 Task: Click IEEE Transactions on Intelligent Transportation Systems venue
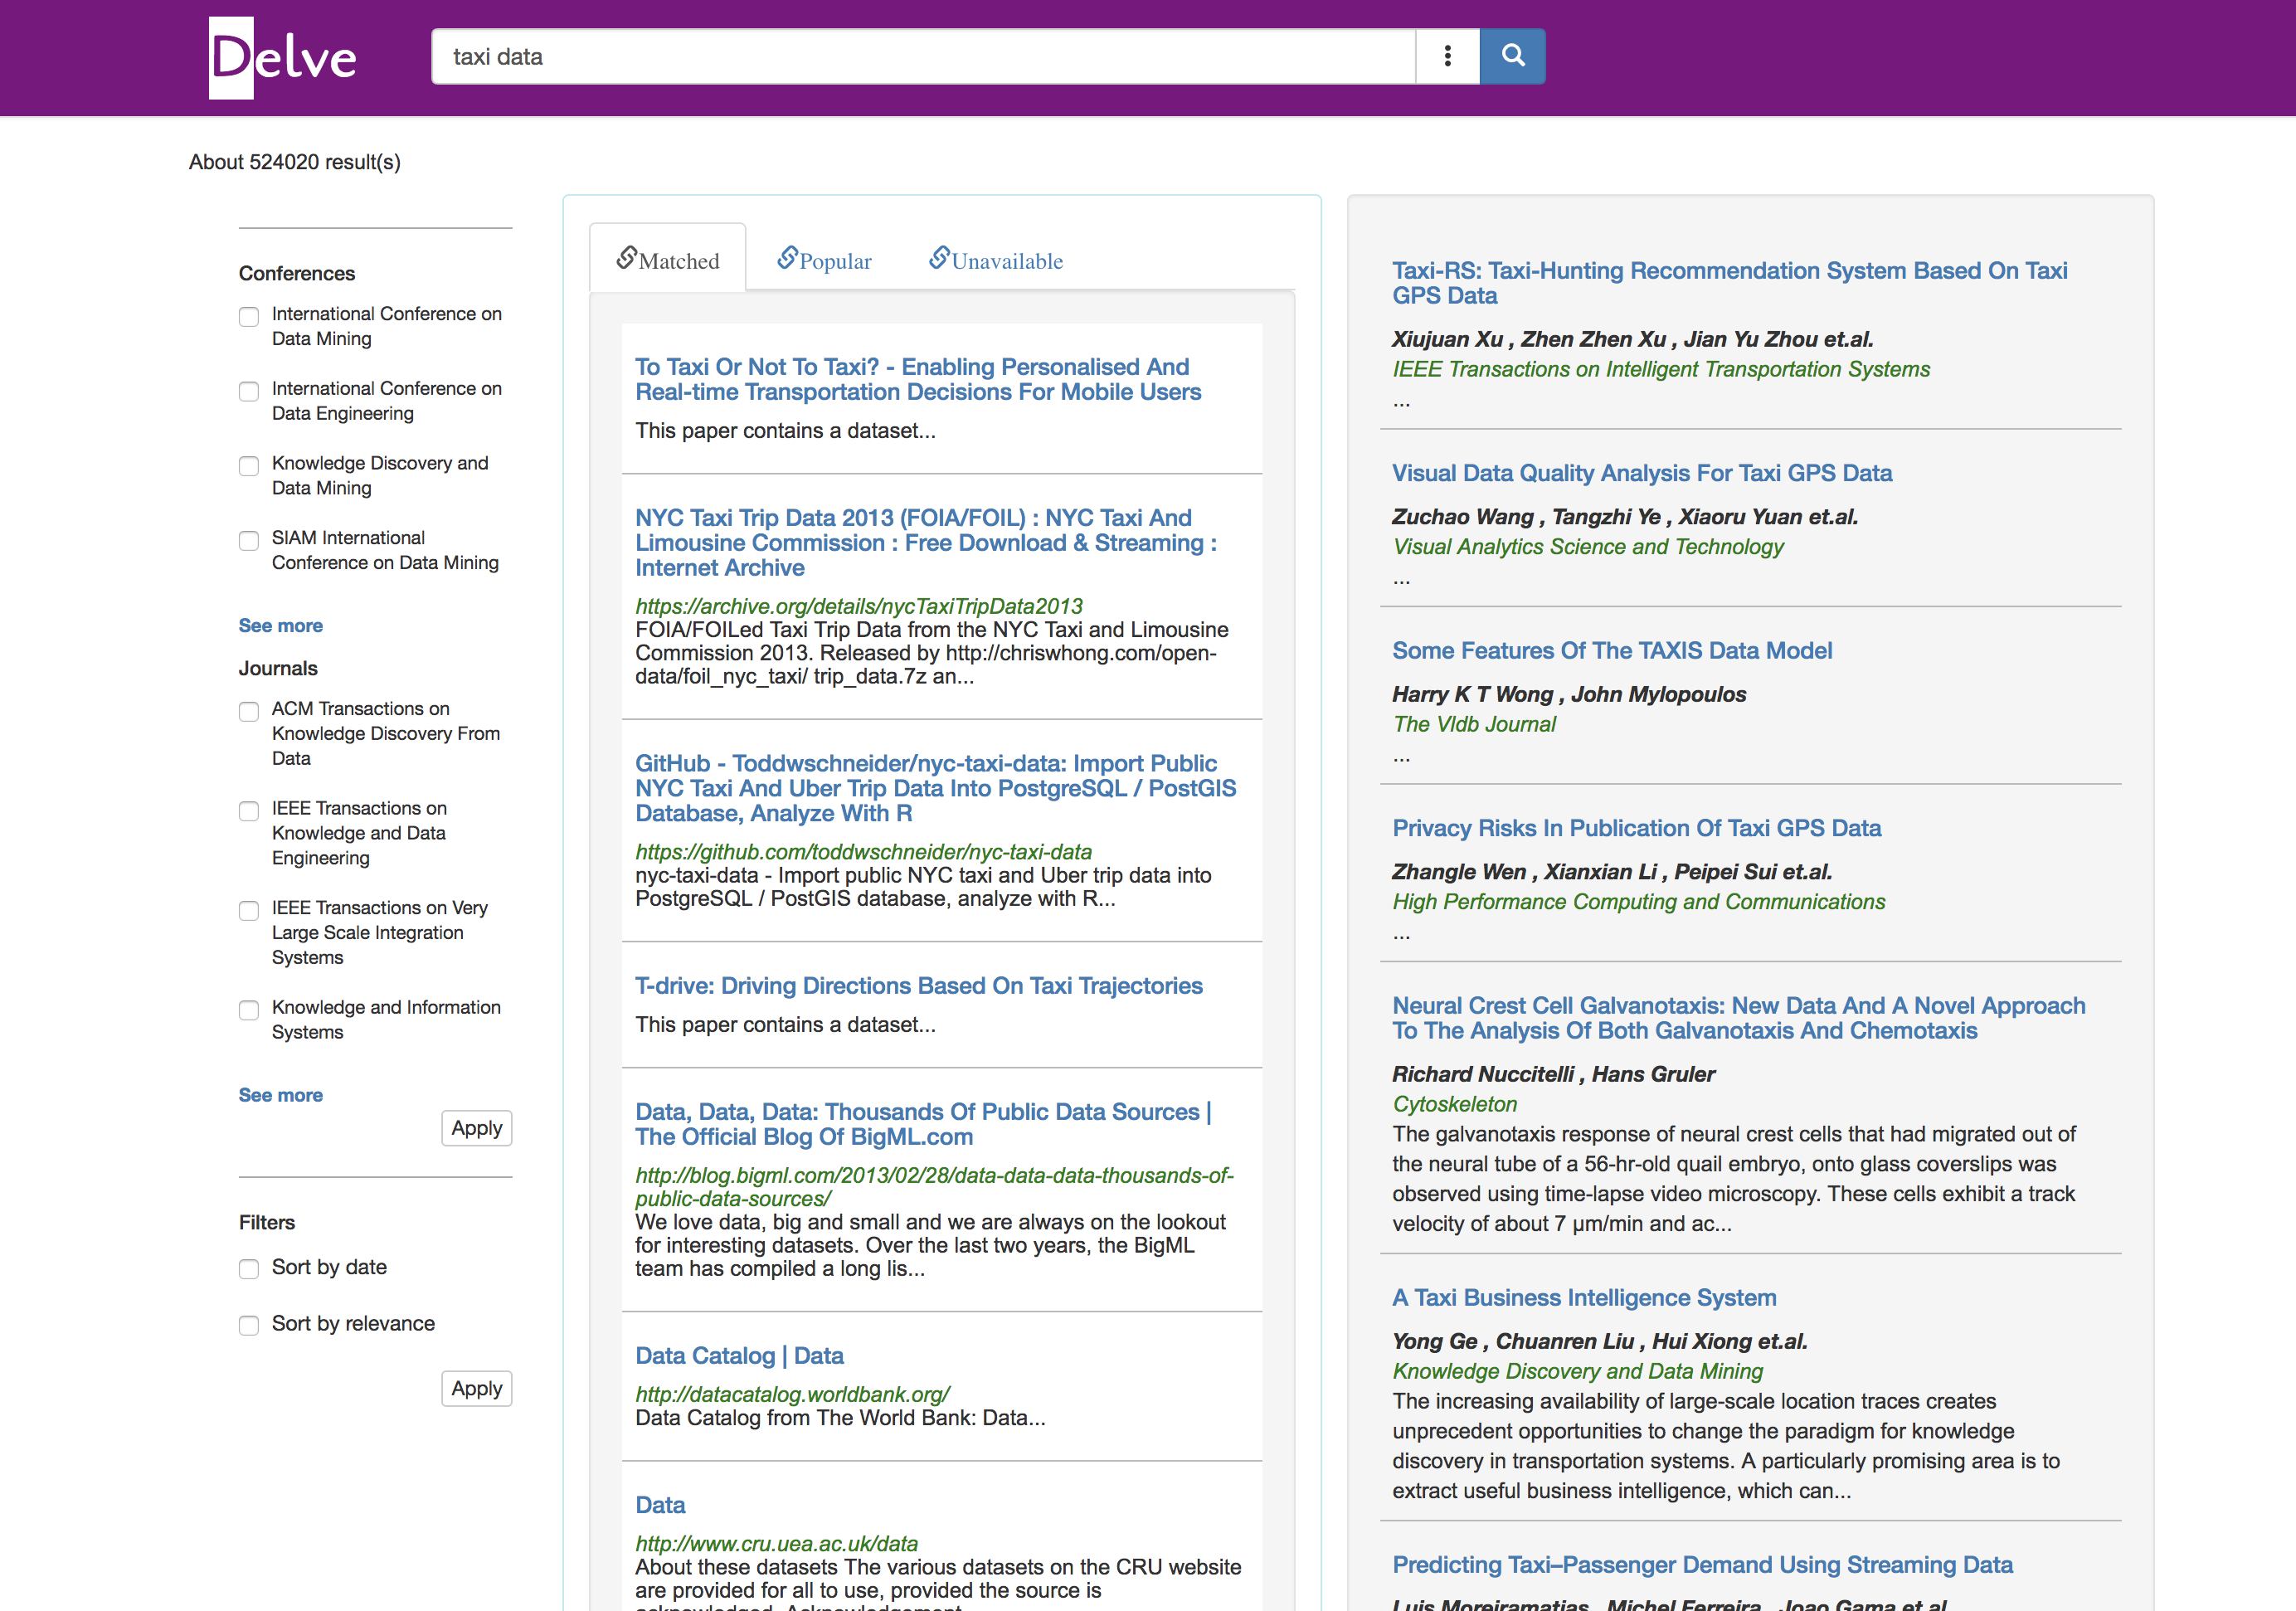(1661, 369)
